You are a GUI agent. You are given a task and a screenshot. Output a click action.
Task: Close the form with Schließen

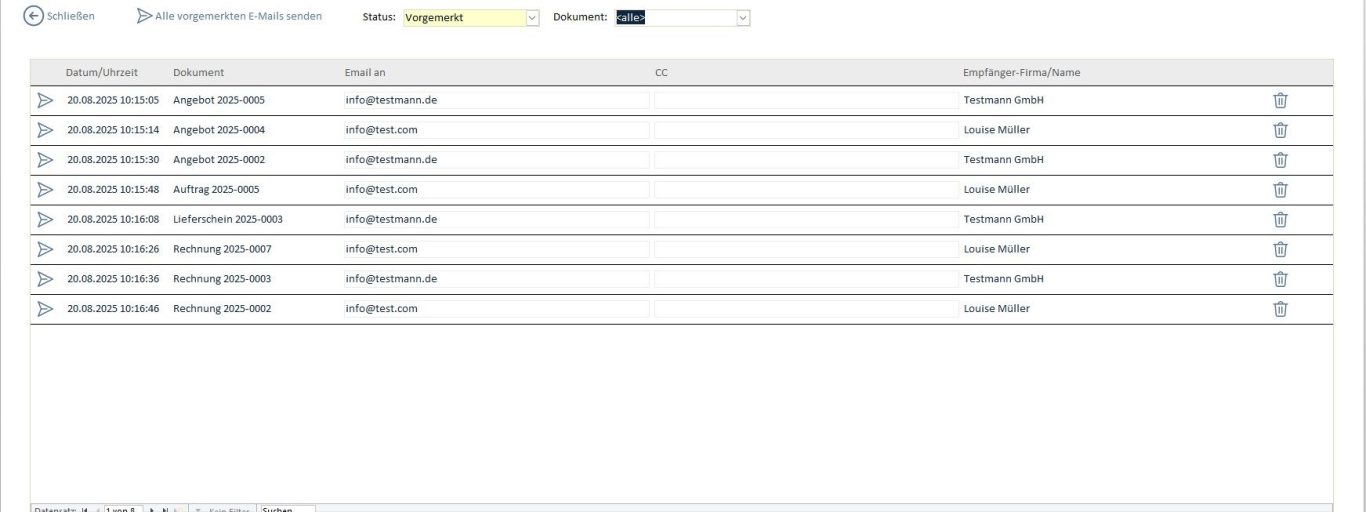(59, 16)
